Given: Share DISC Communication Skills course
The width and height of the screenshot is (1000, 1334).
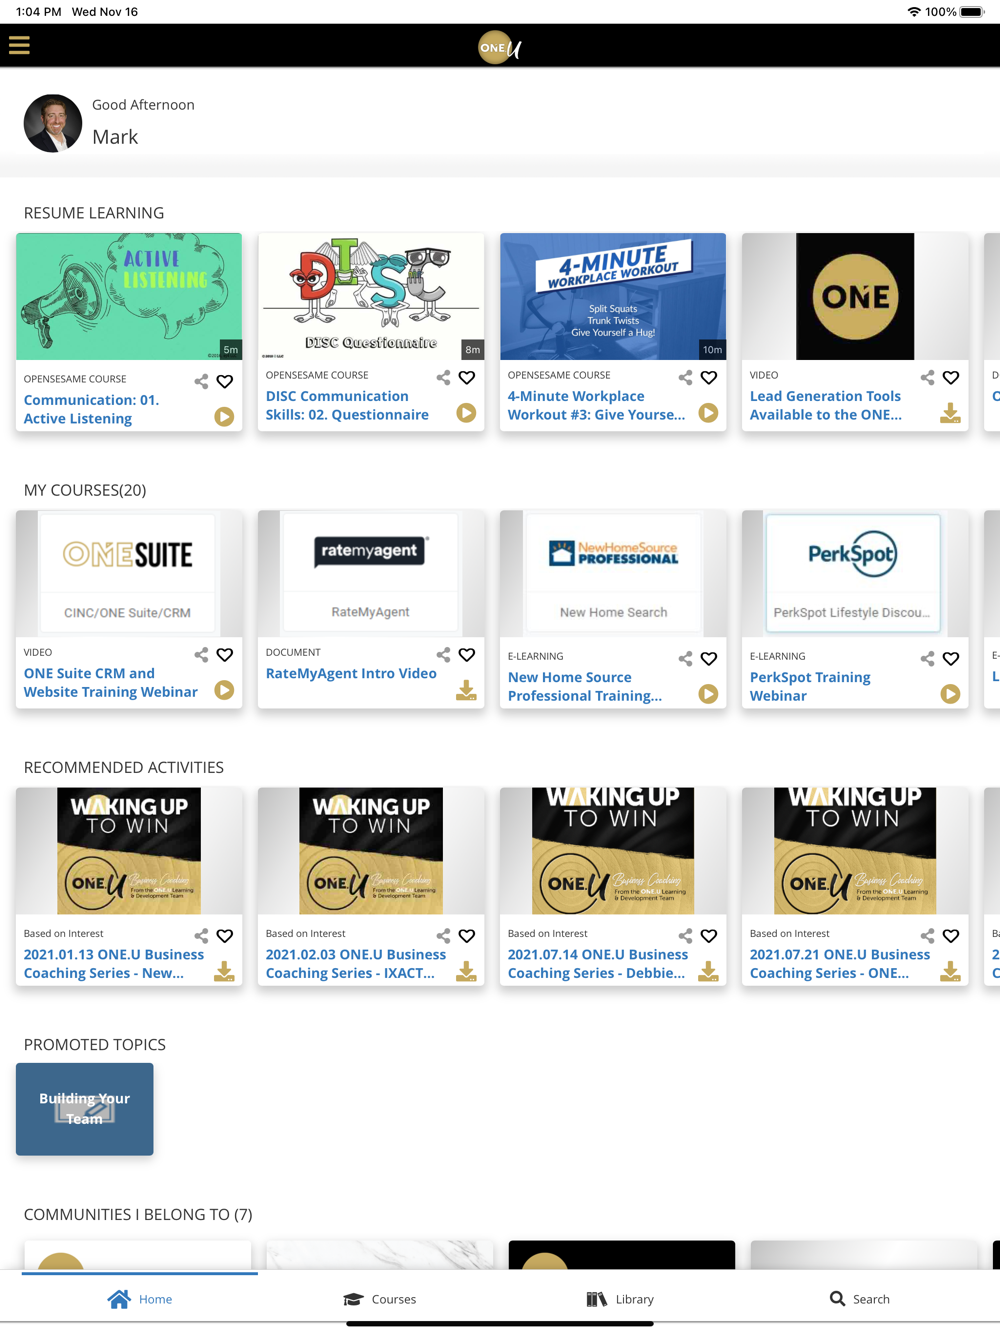Looking at the screenshot, I should tap(443, 377).
